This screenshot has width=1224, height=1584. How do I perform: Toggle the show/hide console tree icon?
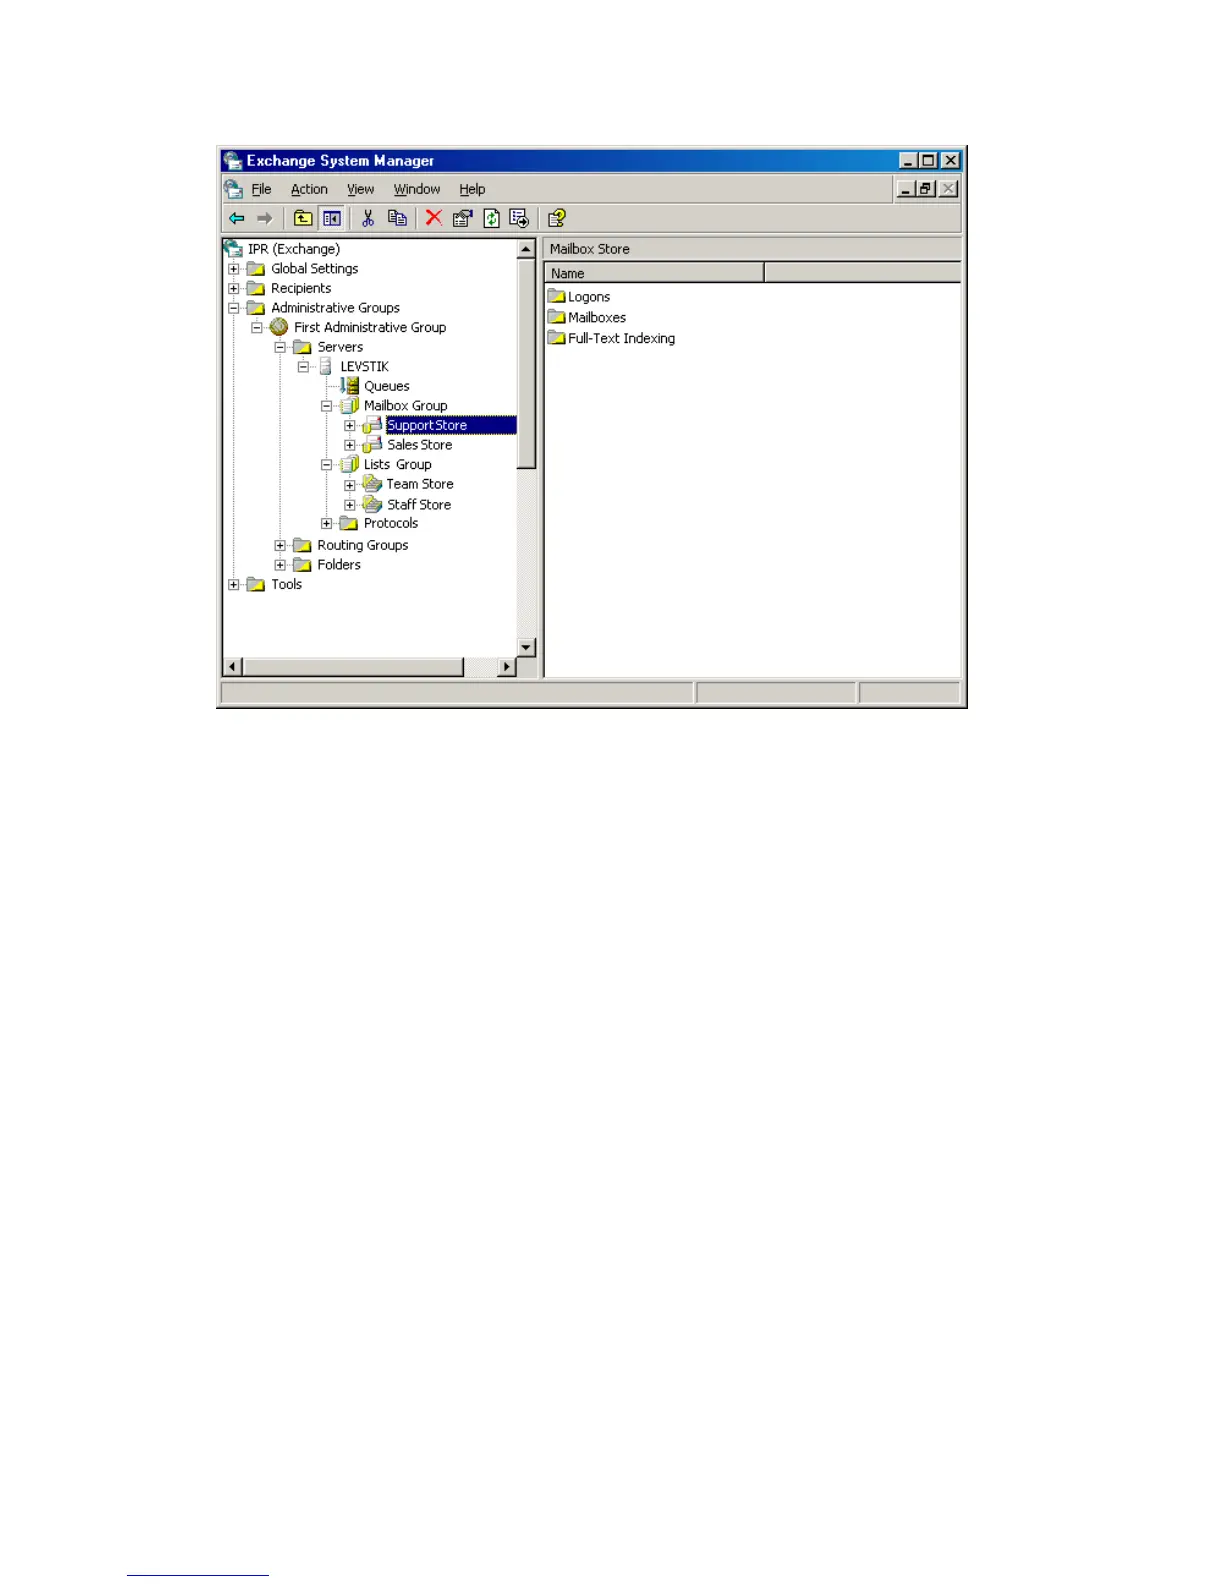[332, 218]
